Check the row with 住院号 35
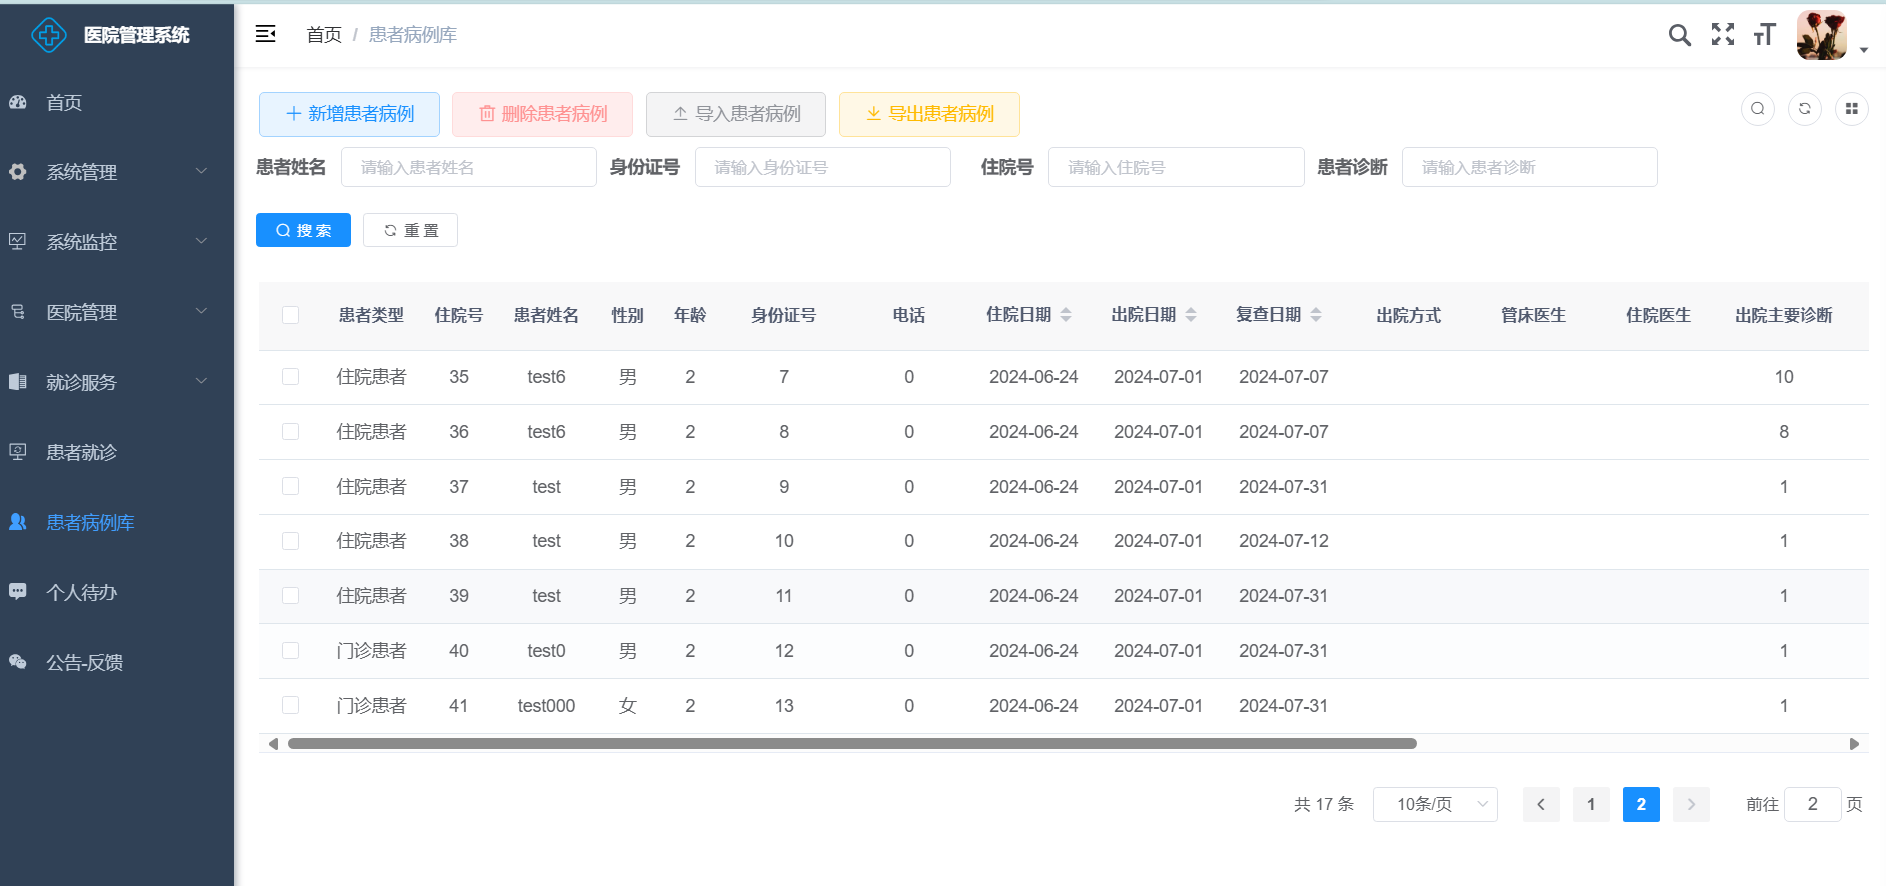Viewport: 1886px width, 886px height. 290,377
